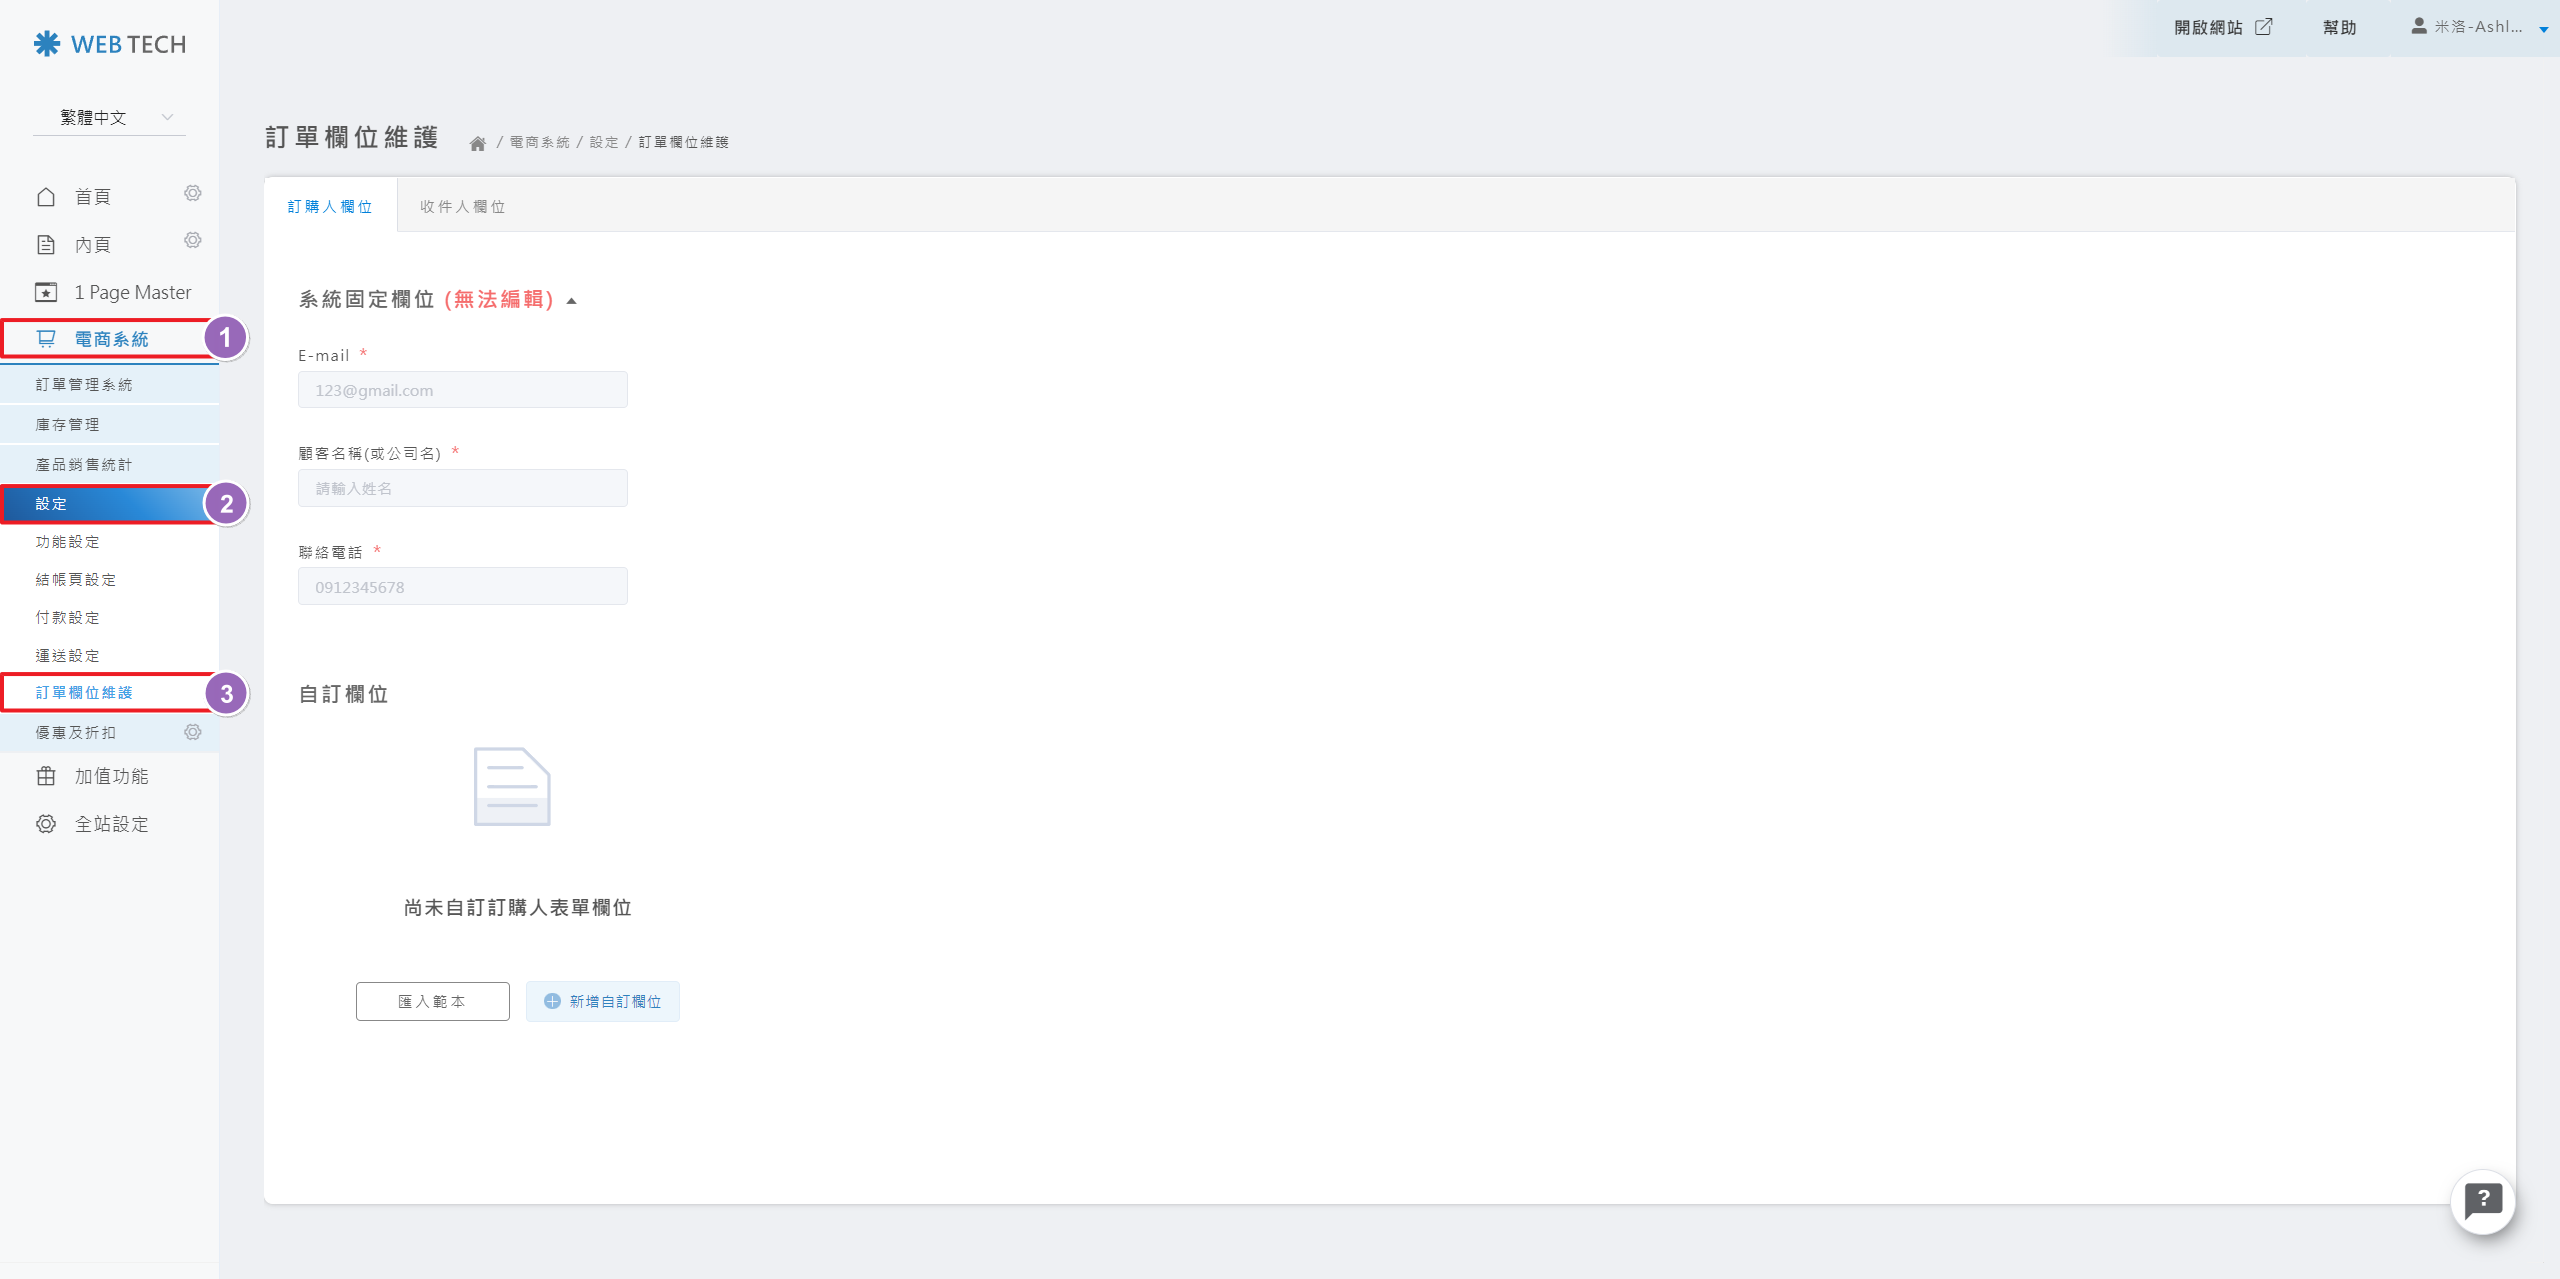Open the 繁體中文 language dropdown
The width and height of the screenshot is (2560, 1279).
[110, 117]
